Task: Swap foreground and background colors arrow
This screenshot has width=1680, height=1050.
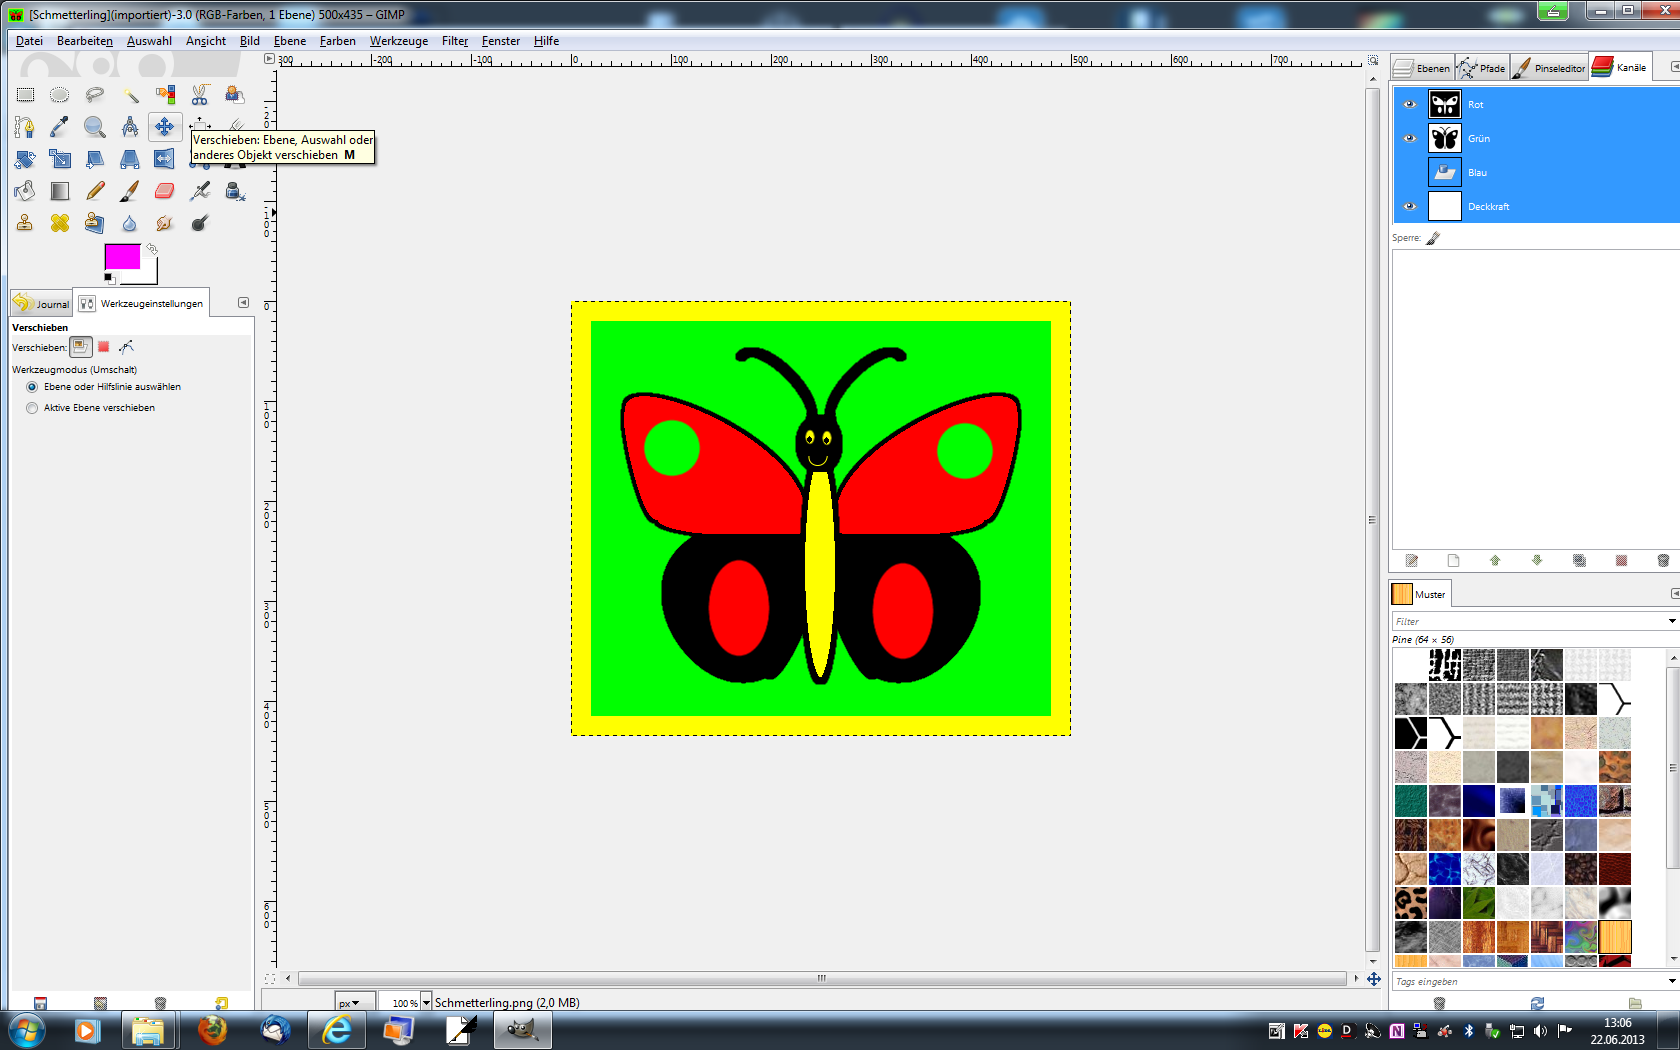Action: click(152, 249)
